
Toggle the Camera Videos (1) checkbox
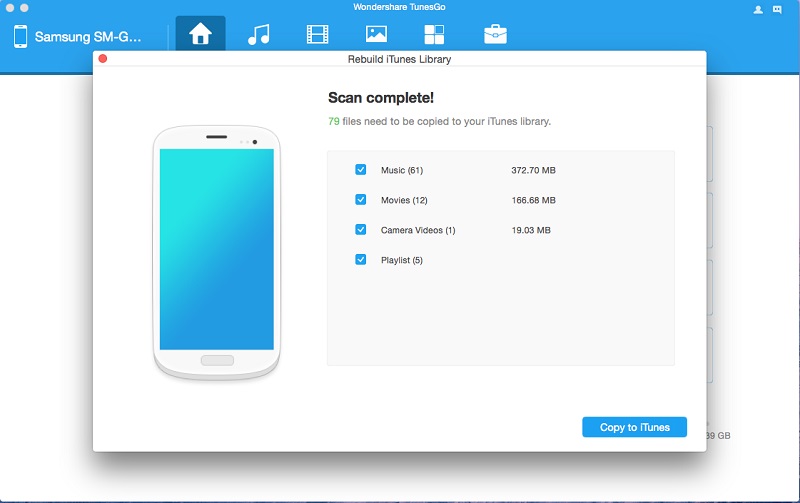[x=361, y=230]
